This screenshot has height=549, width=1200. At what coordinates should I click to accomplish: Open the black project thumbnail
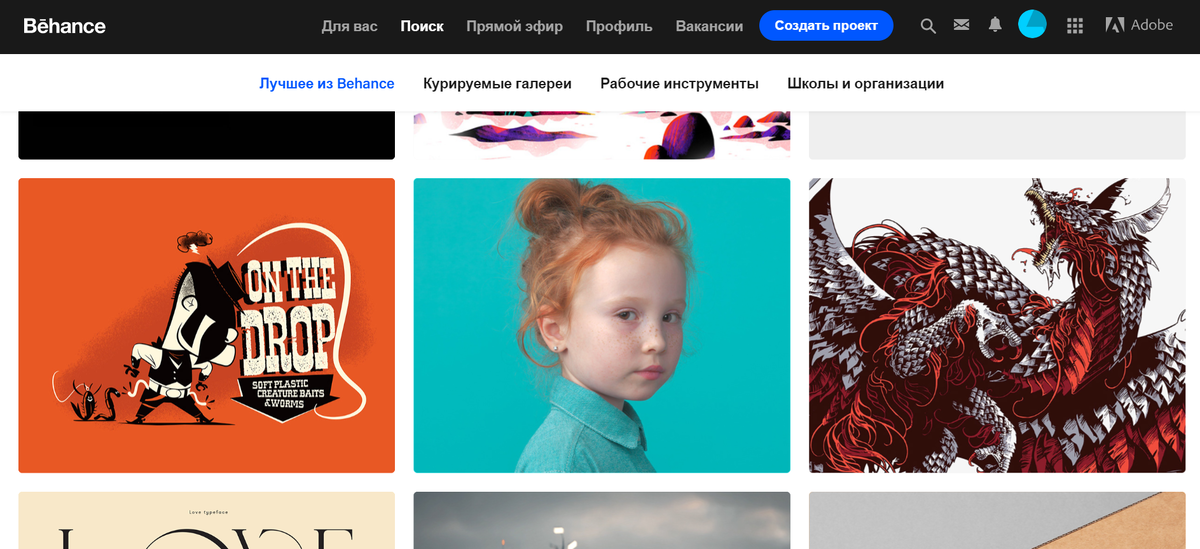206,135
